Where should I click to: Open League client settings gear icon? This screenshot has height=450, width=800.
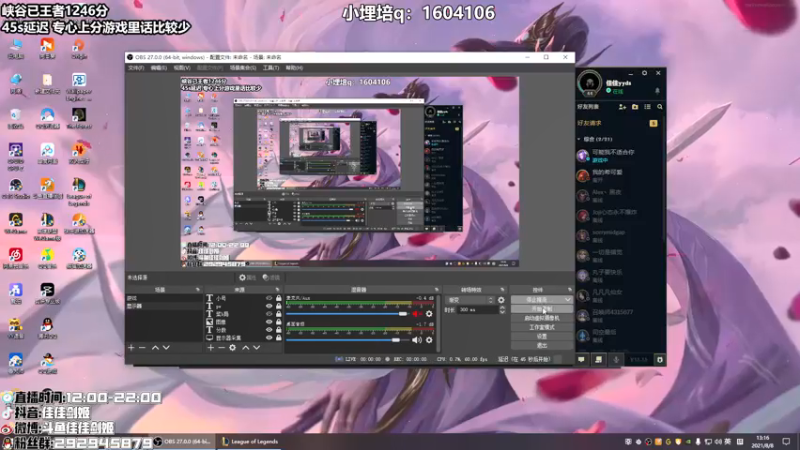point(644,73)
